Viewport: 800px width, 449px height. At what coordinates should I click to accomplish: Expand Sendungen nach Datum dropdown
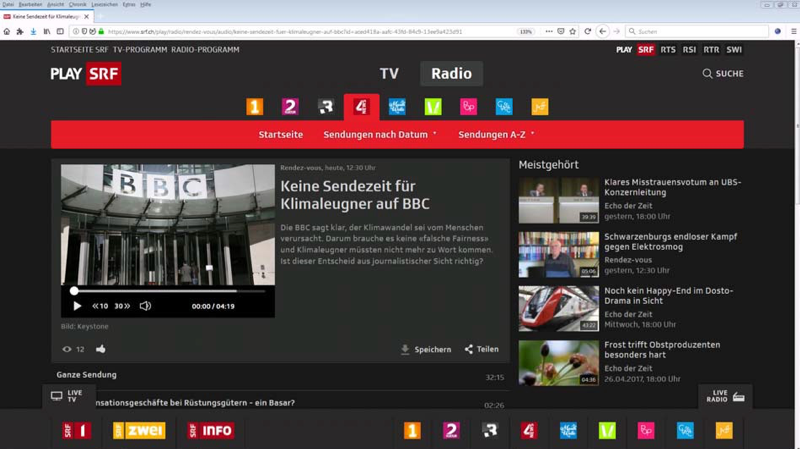click(380, 134)
